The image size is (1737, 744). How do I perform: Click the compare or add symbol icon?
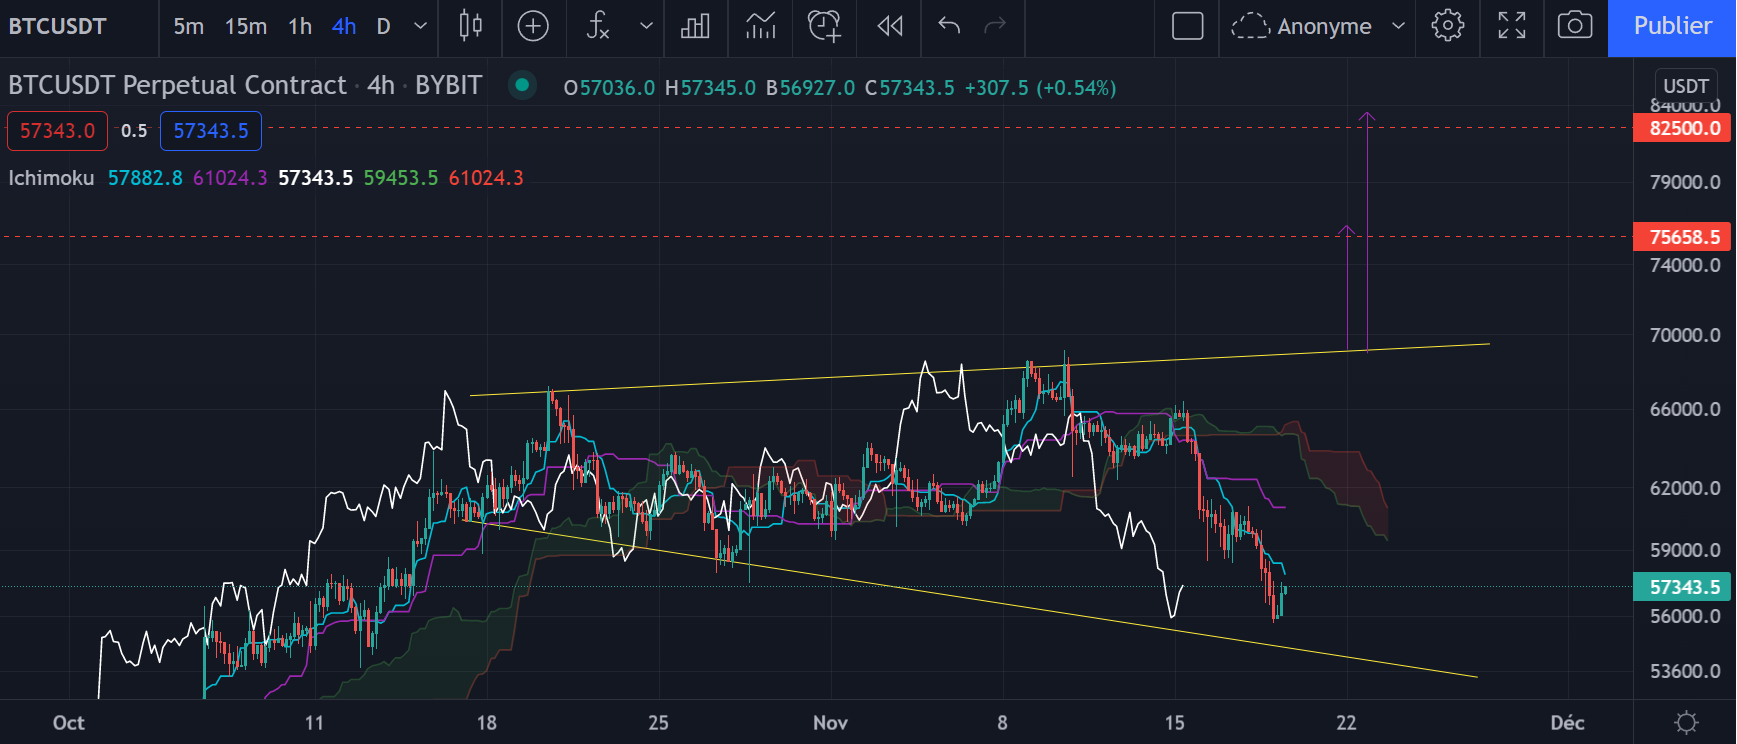tap(533, 26)
